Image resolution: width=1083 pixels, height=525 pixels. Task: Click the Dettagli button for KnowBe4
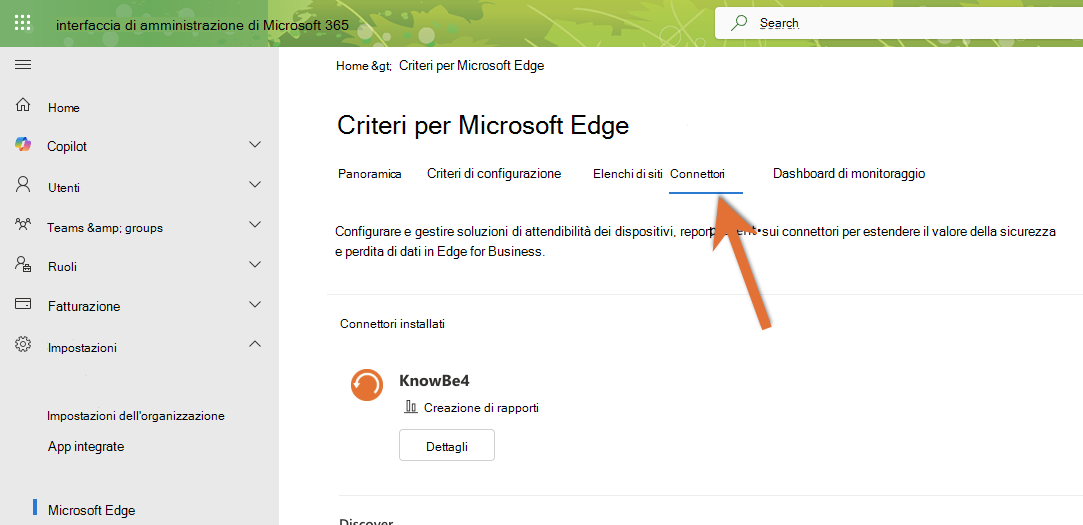(x=447, y=445)
